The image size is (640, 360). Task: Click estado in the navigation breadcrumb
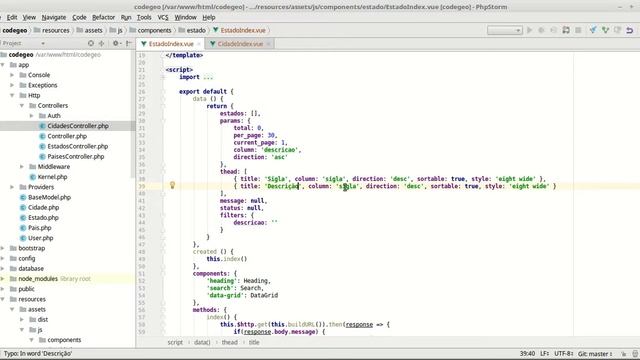click(x=192, y=30)
